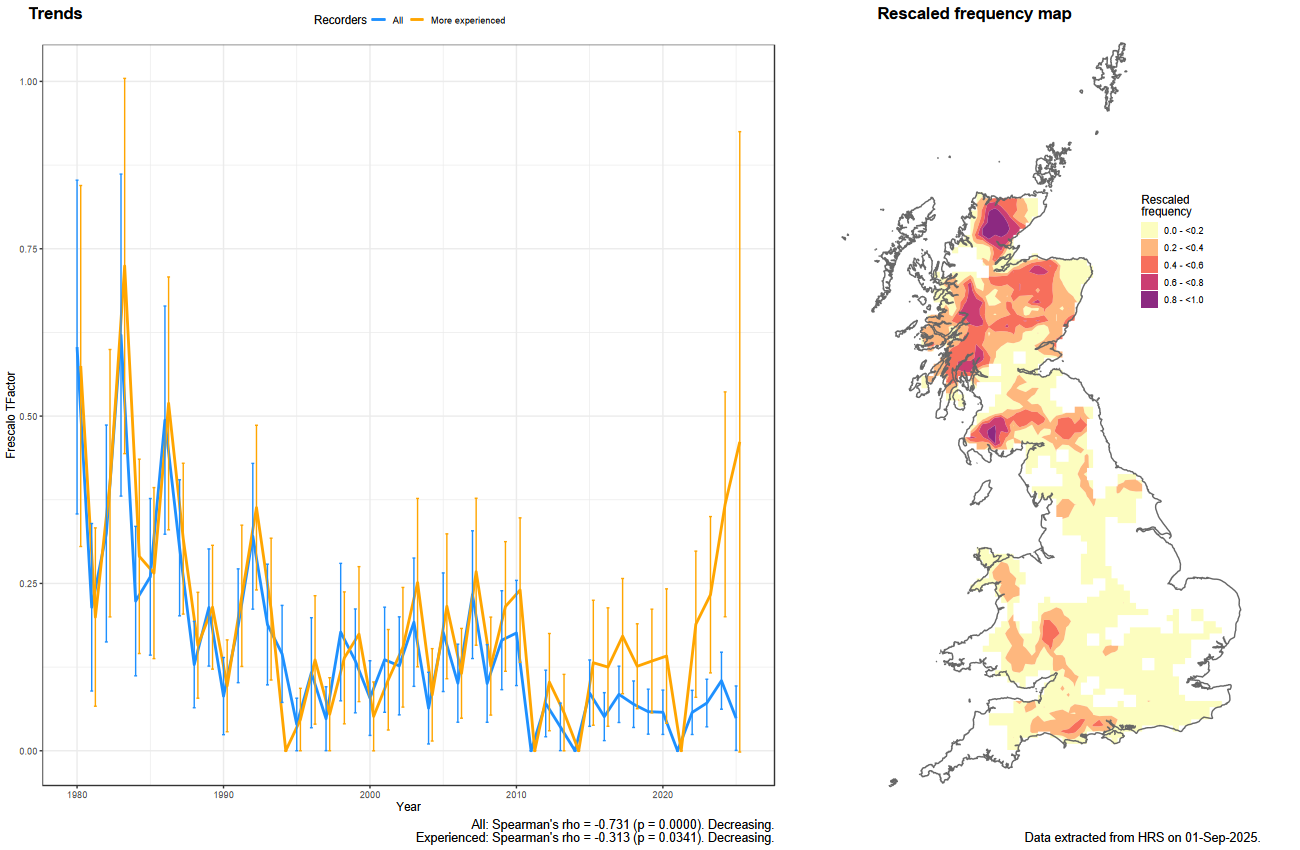The image size is (1300, 850).
Task: Click the 'Trends' chart title
Action: (x=56, y=14)
